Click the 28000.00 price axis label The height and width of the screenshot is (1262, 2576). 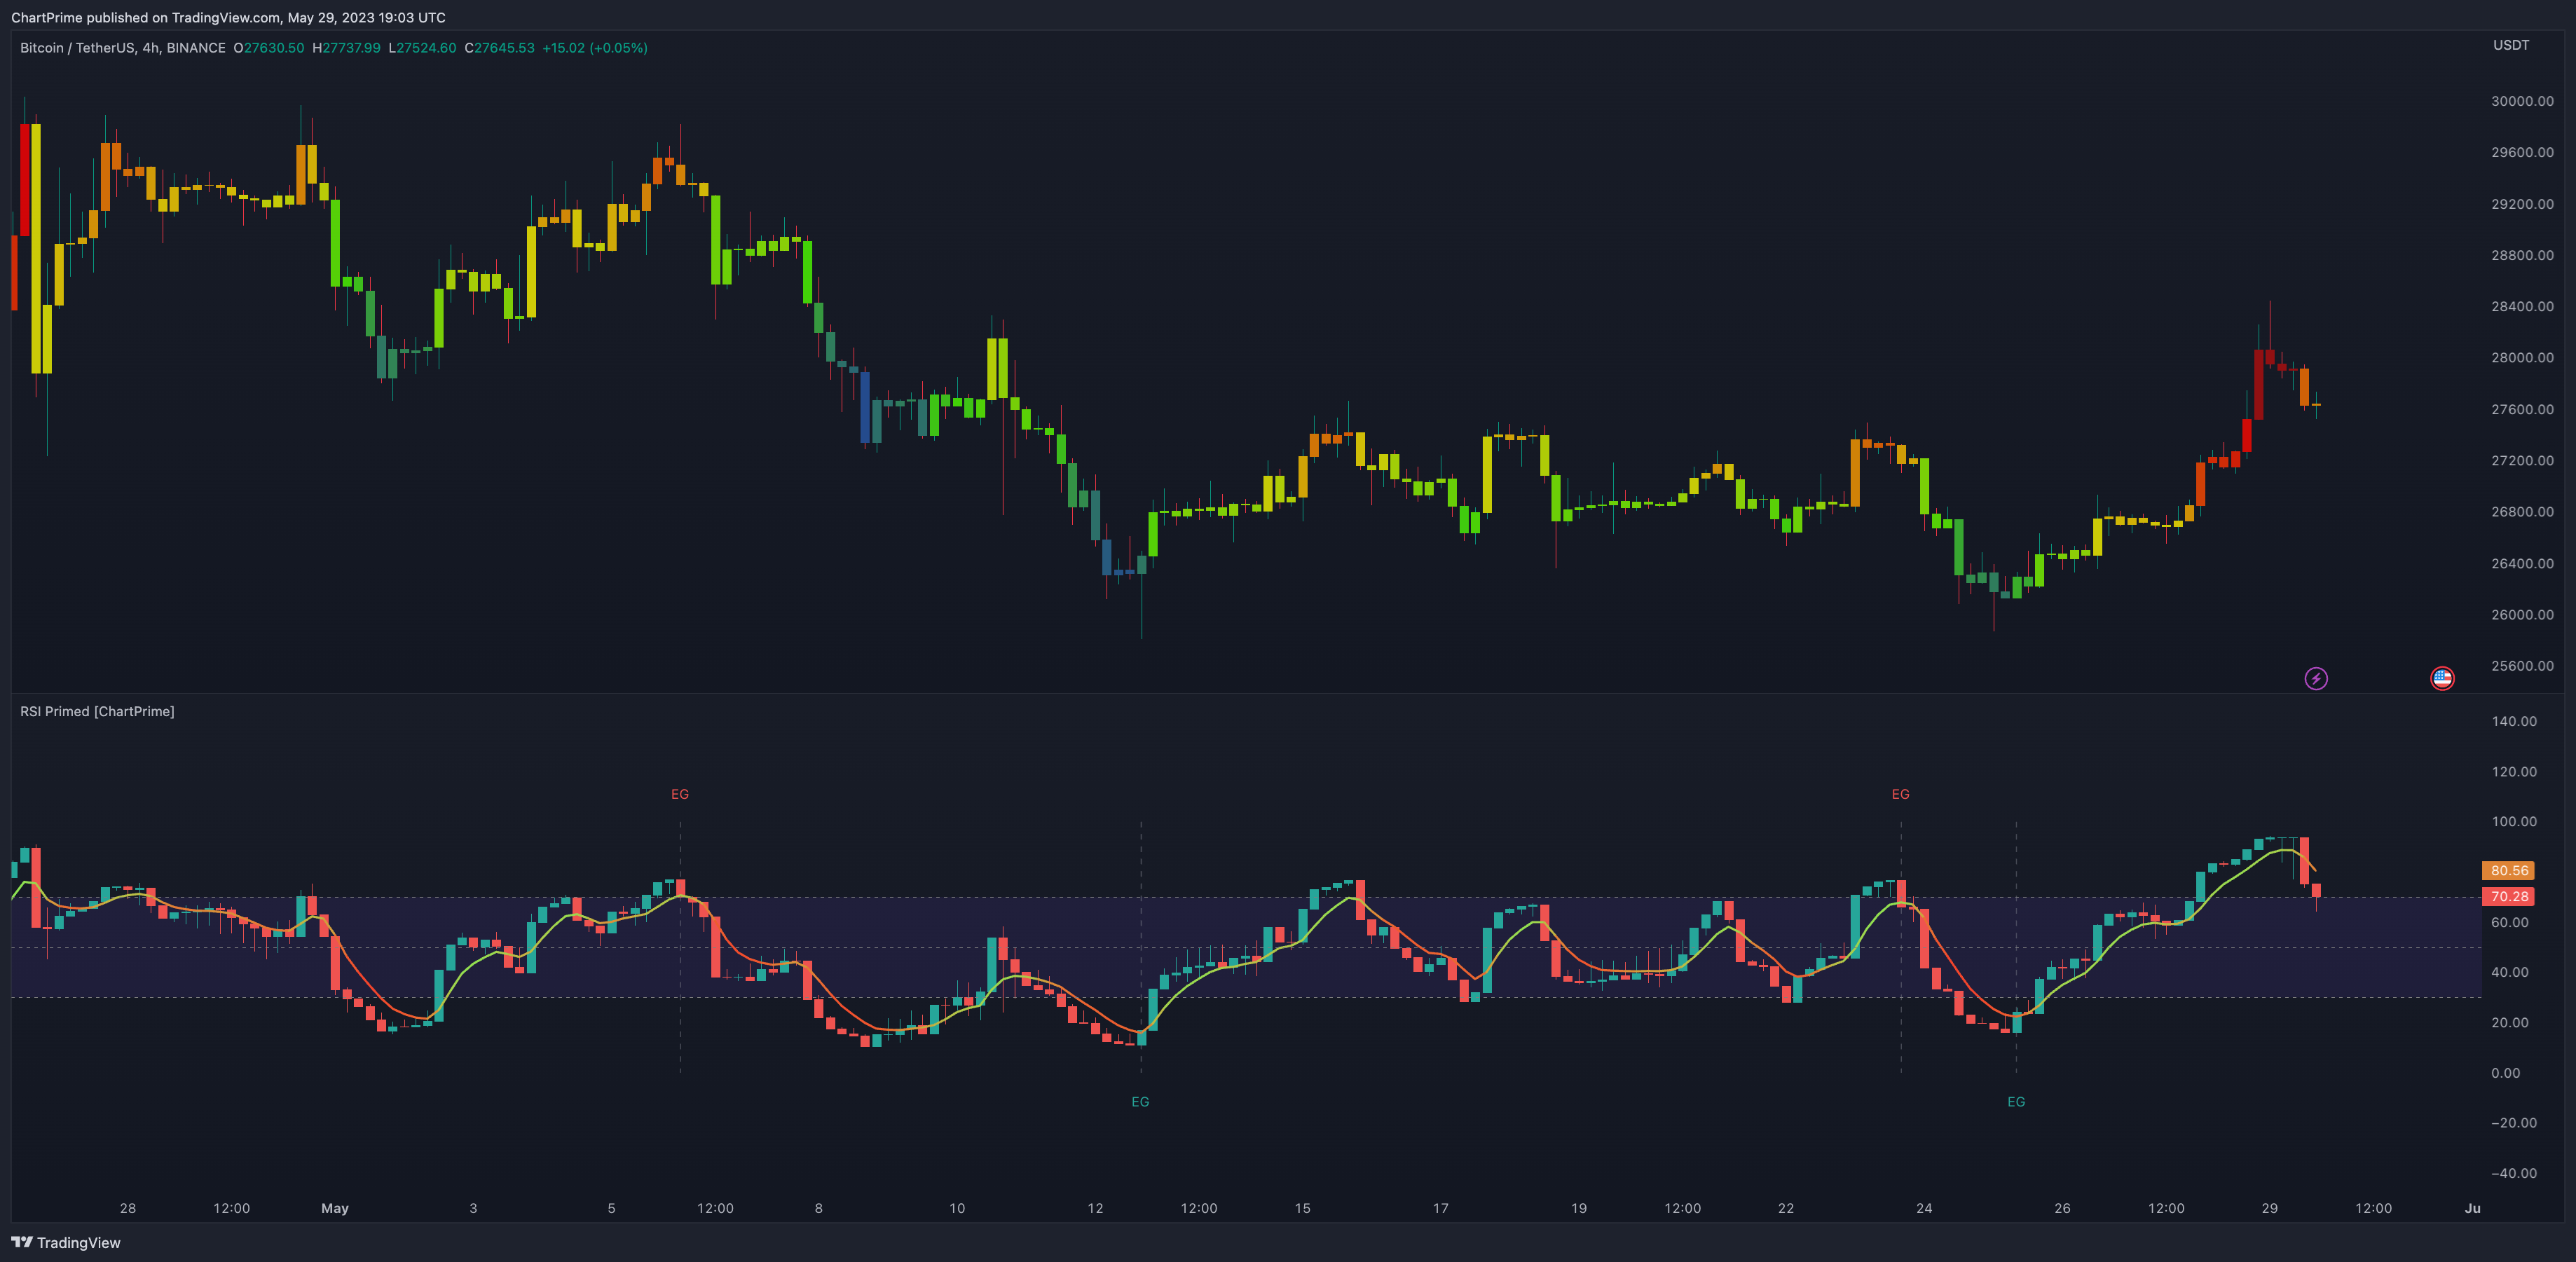pyautogui.click(x=2522, y=358)
